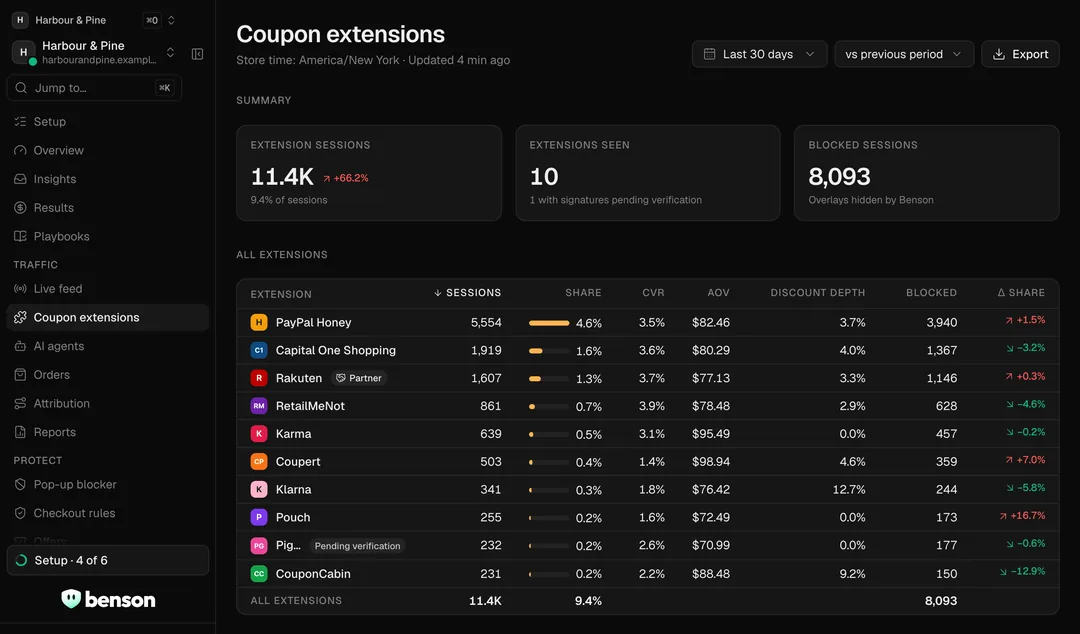Click the AI agents robot icon
Screen dimensions: 1080x634
(20, 346)
